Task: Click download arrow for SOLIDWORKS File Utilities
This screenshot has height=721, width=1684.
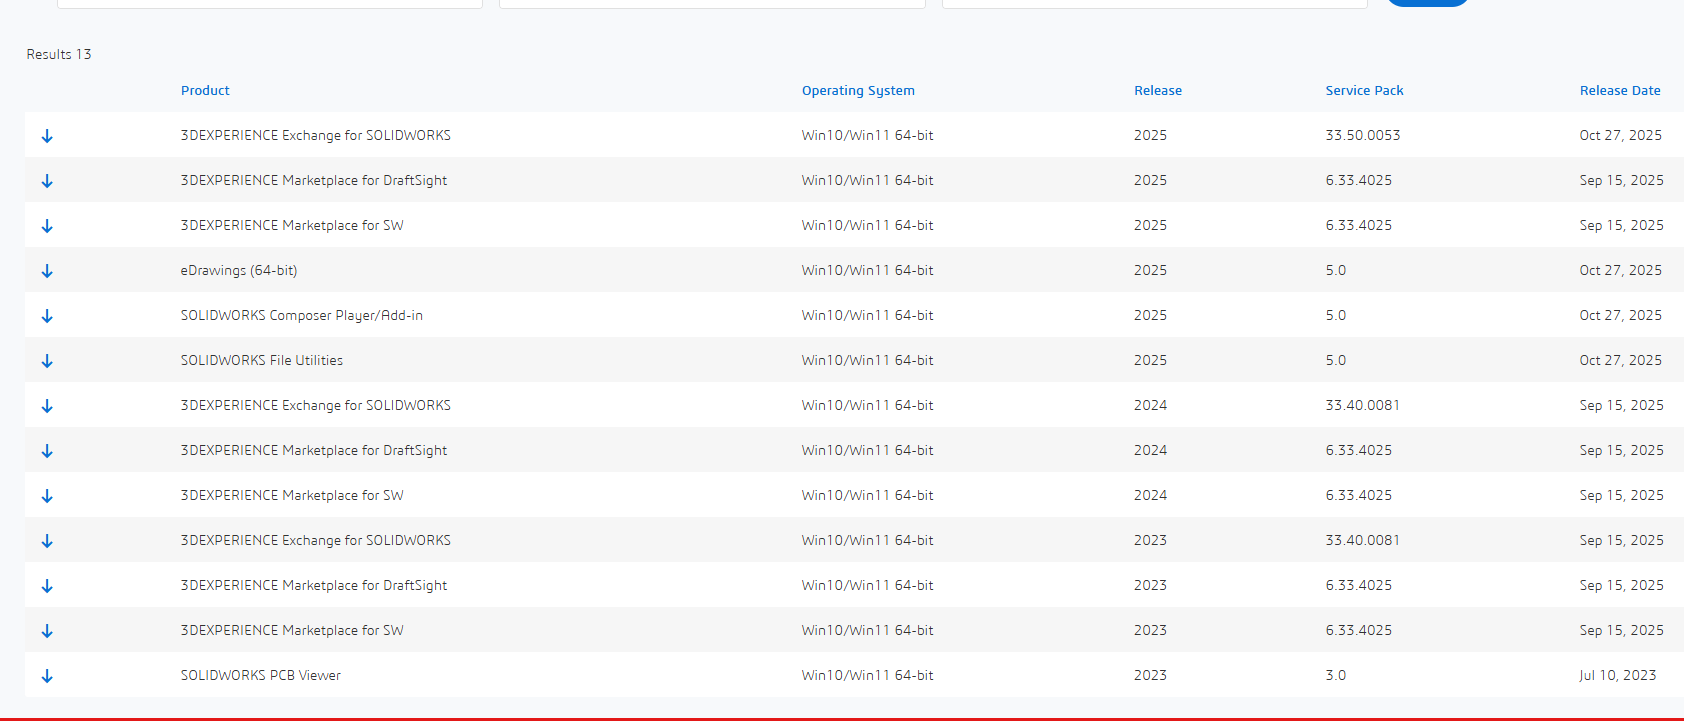Action: click(47, 361)
